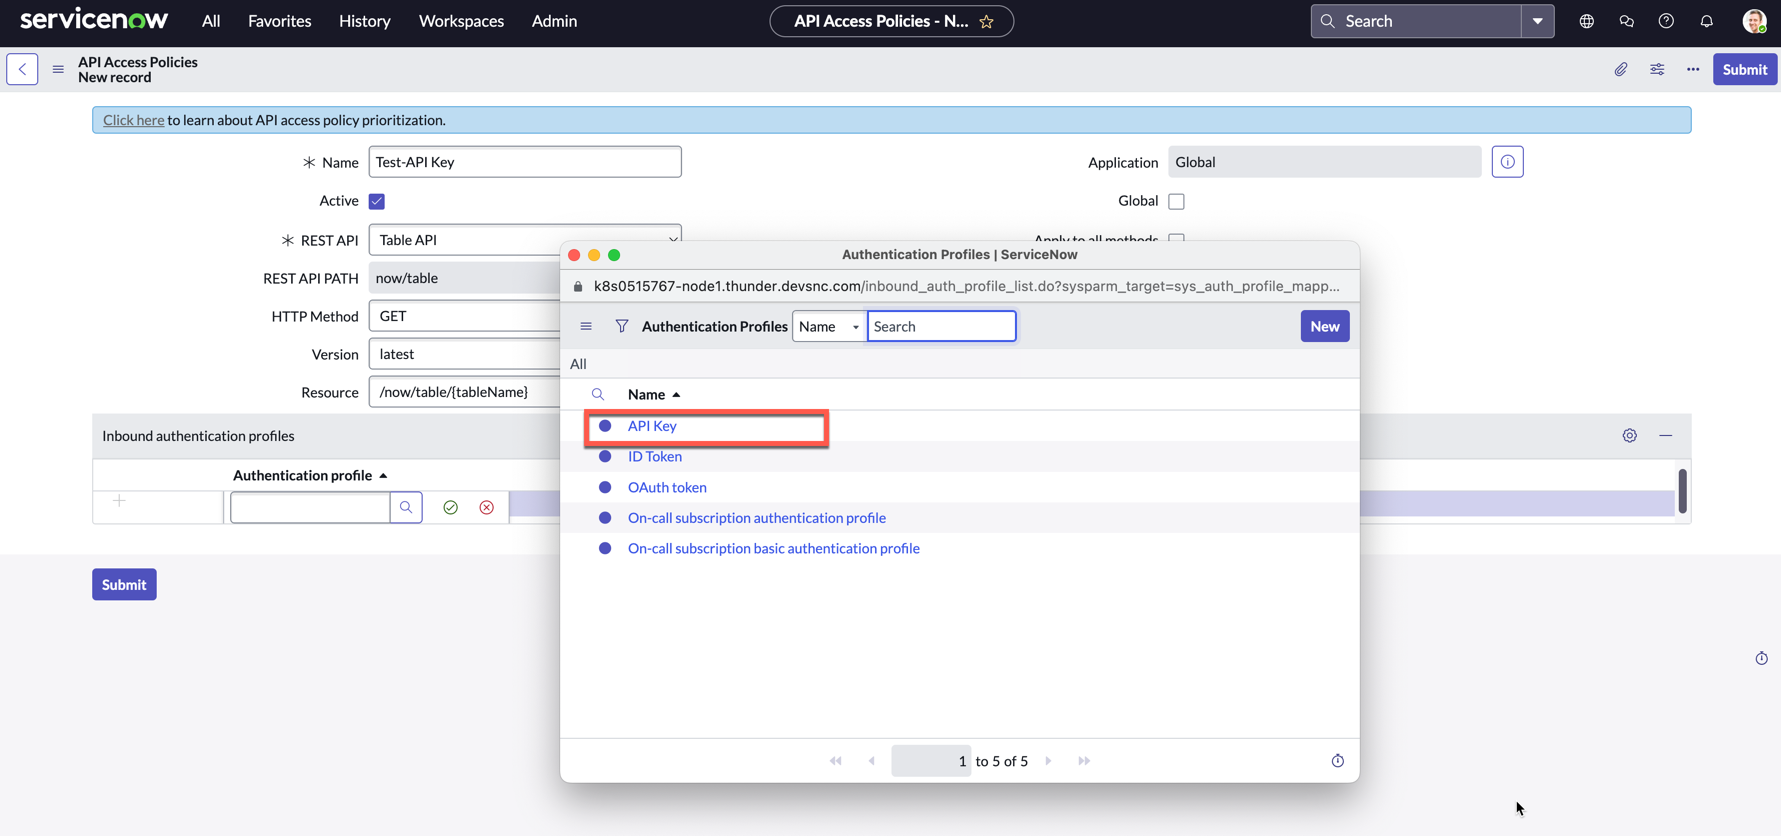Click the response time clock icon in popup
1781x836 pixels.
coord(1338,761)
